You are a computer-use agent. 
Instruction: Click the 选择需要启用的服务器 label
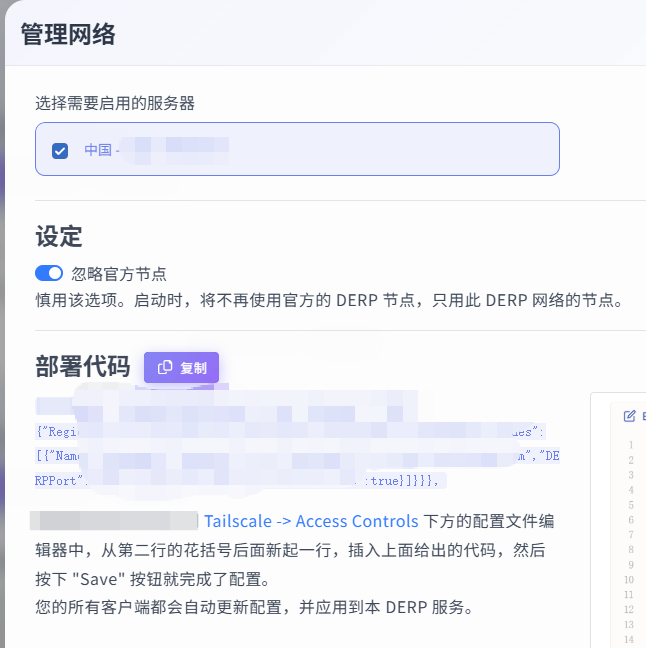pos(114,103)
